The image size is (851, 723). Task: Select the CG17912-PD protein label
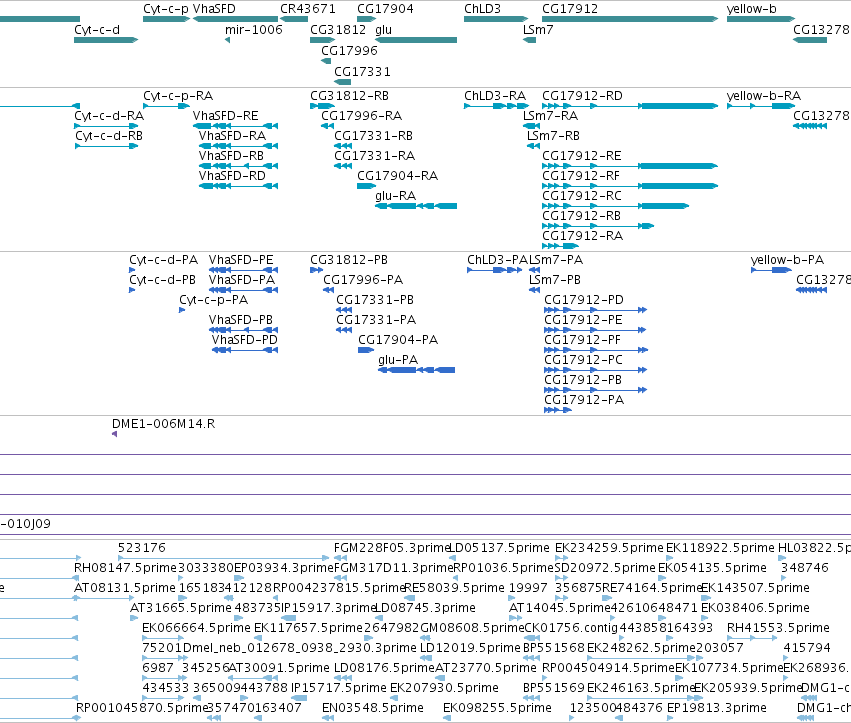(584, 300)
